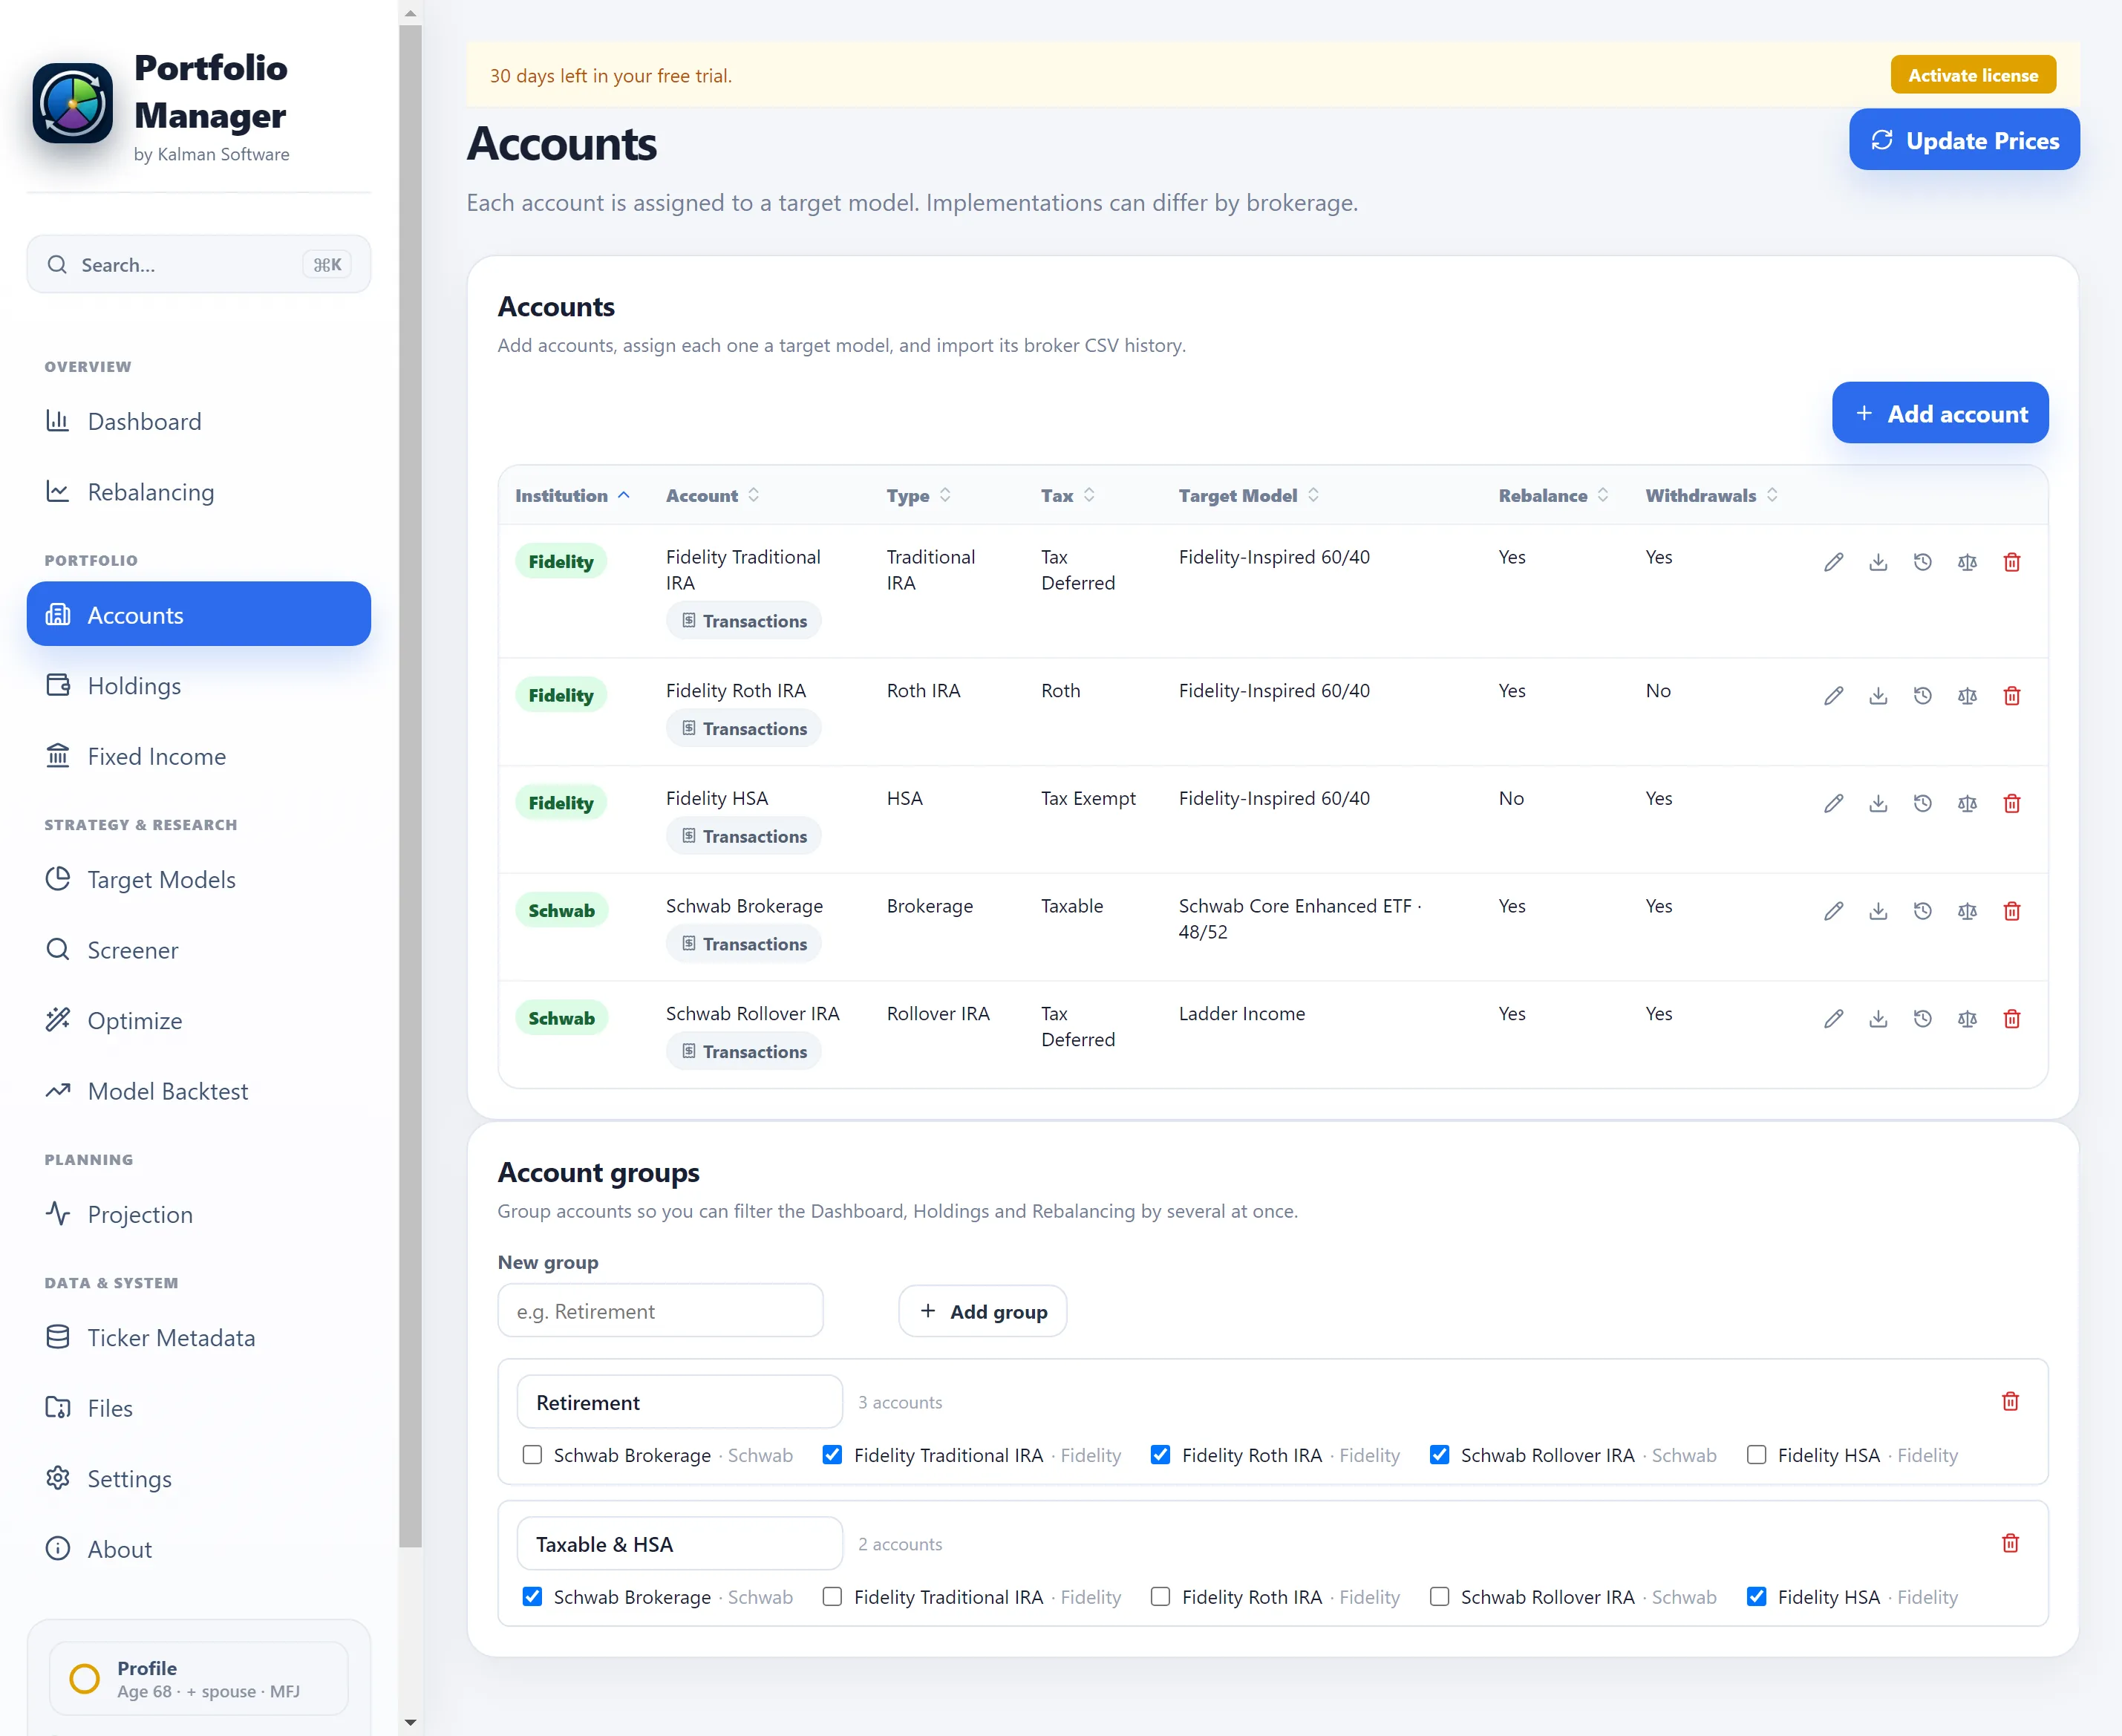Click the New group name input field
2122x1736 pixels.
(x=660, y=1311)
